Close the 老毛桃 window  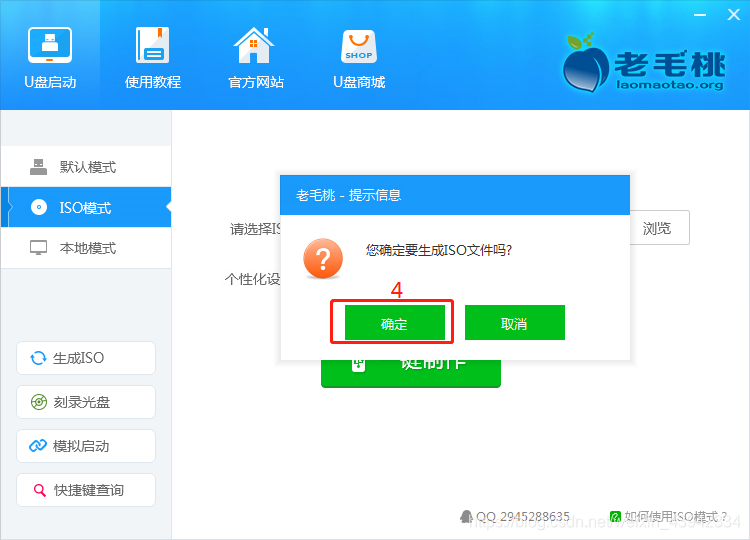click(x=734, y=15)
